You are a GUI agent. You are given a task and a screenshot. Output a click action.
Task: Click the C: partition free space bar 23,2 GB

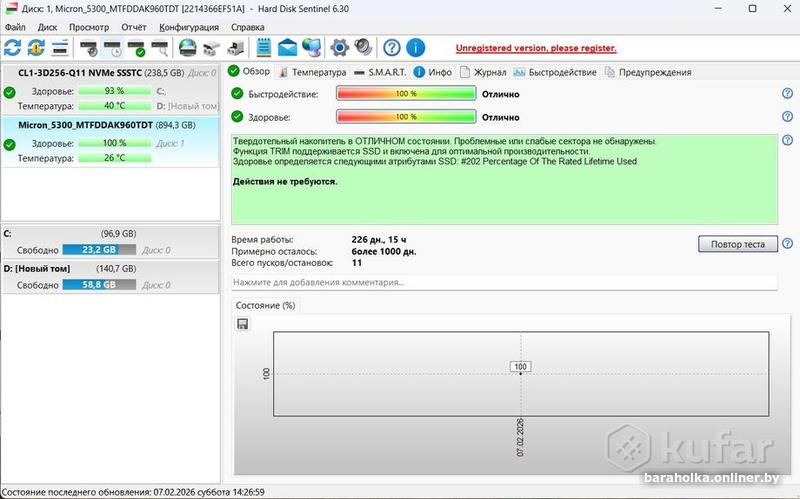[x=99, y=250]
